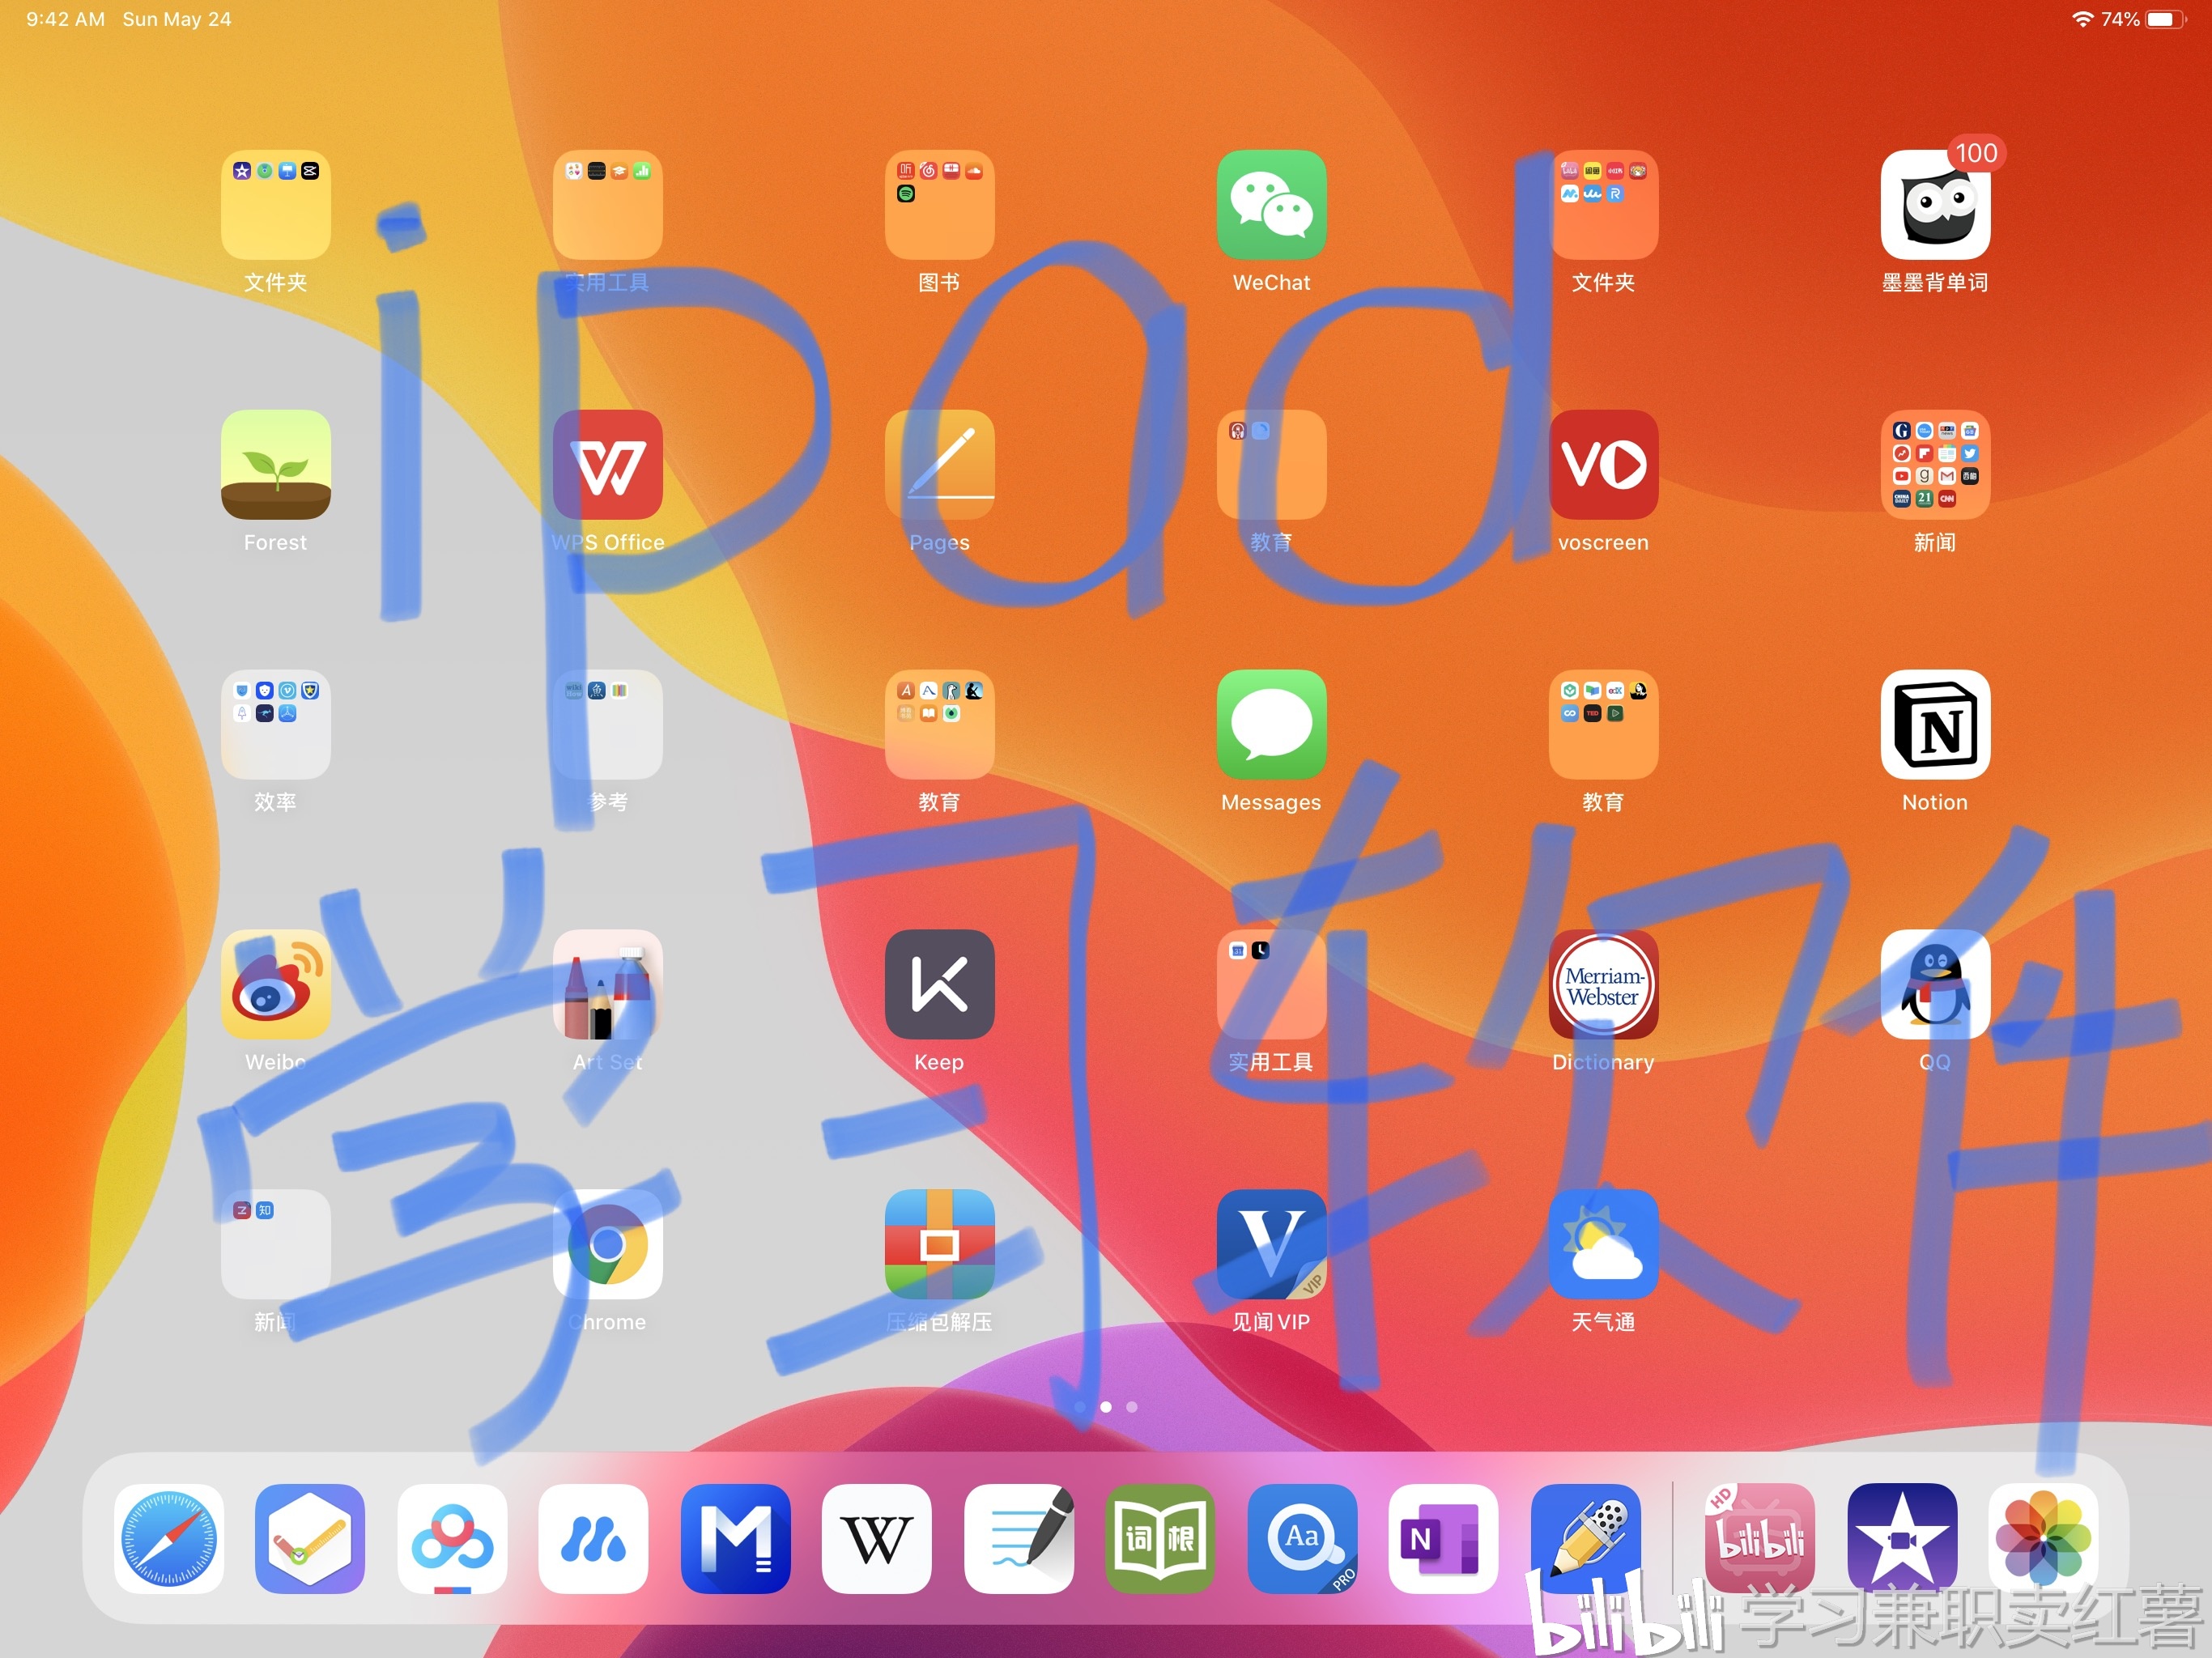Open the QQ penguin app

tap(1935, 985)
